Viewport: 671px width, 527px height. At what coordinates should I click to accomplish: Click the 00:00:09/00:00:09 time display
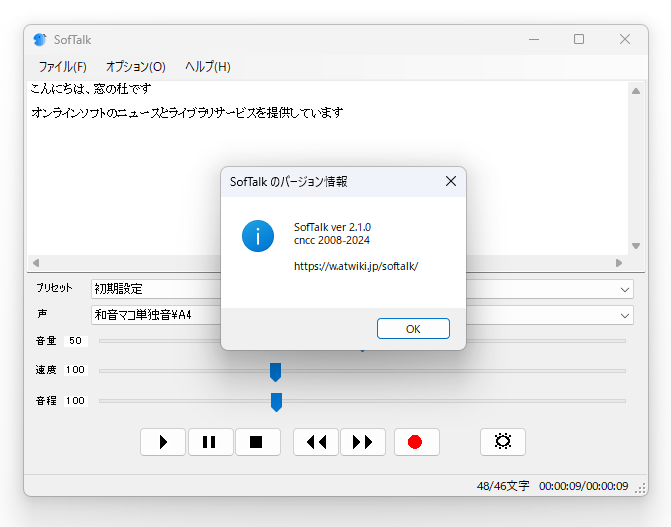pyautogui.click(x=584, y=486)
